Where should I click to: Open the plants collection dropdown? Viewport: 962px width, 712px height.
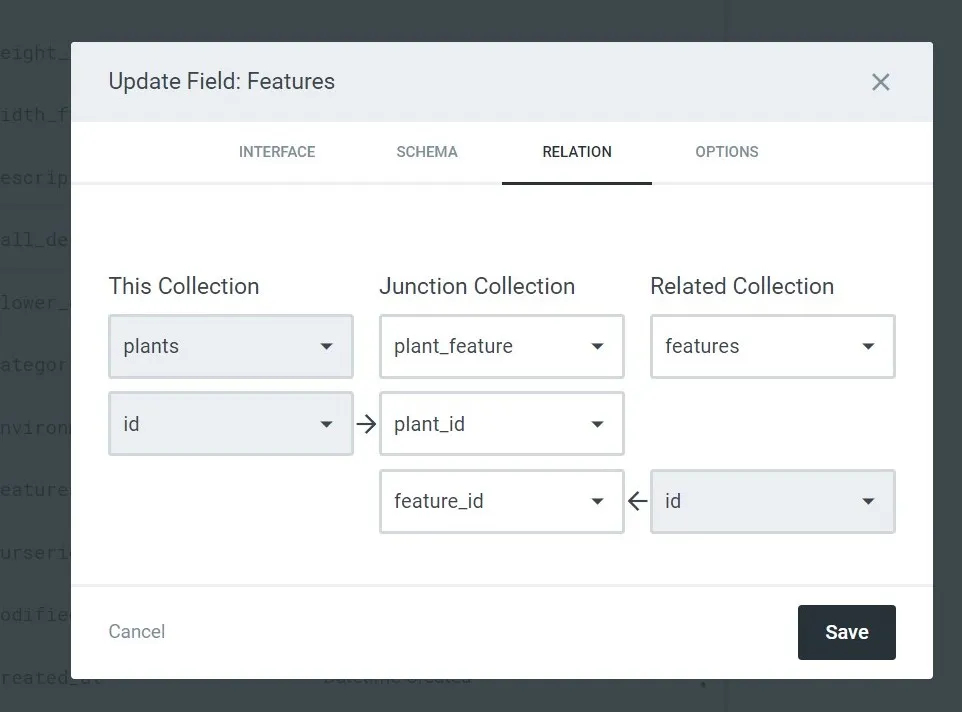click(x=230, y=347)
